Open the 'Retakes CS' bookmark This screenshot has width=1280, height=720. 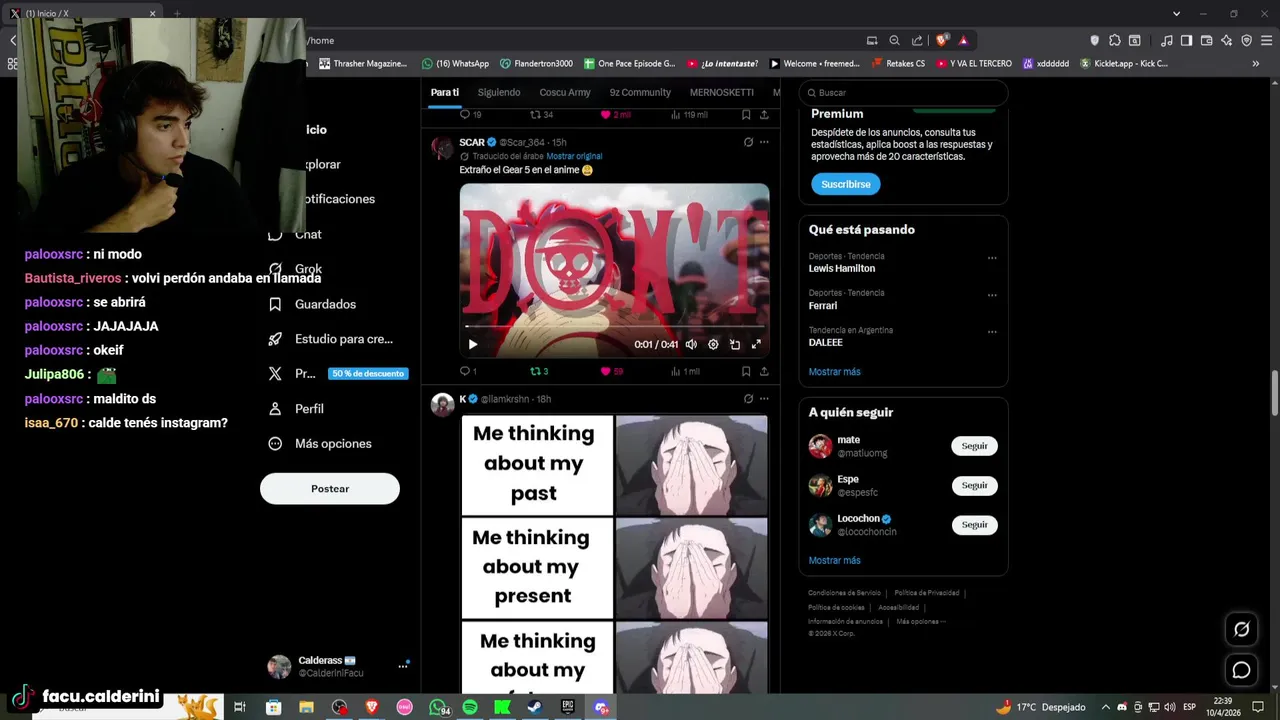[898, 63]
